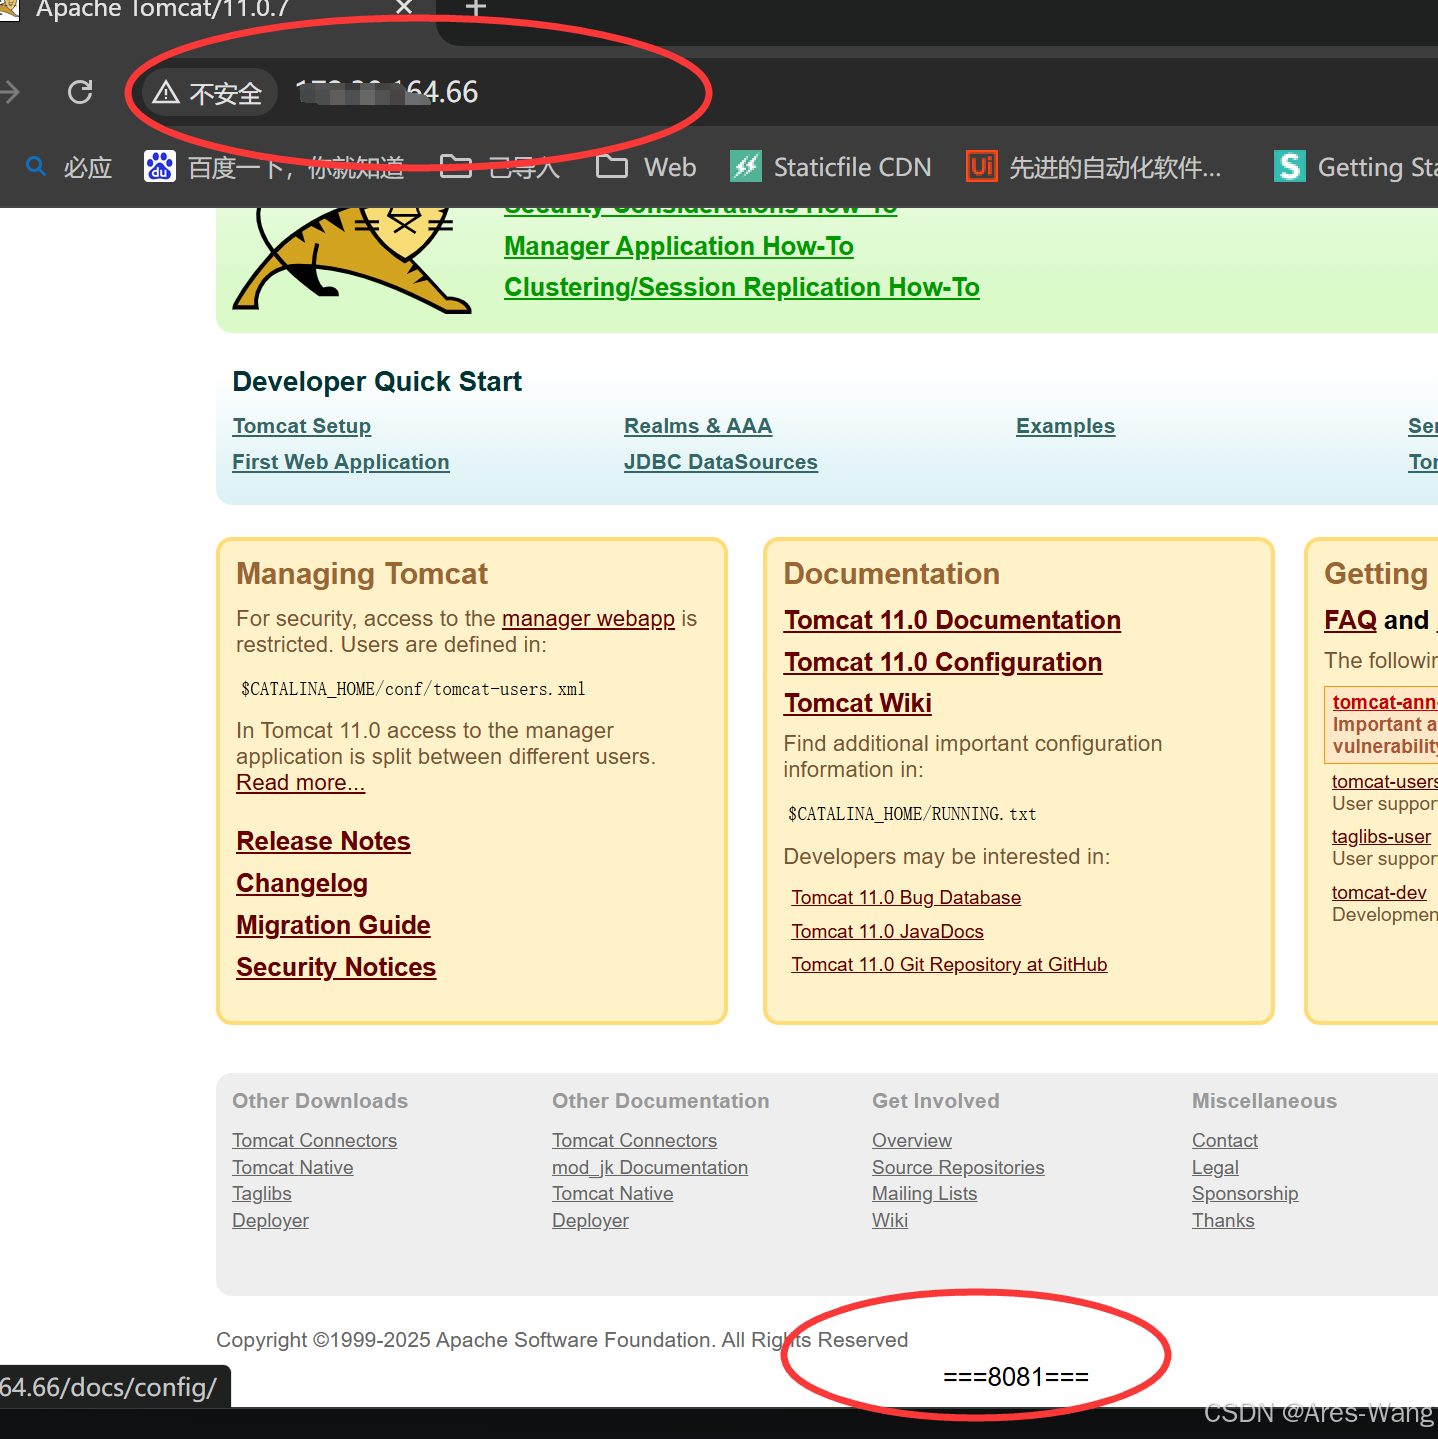Open the Staticfile CDN bookmark
The height and width of the screenshot is (1439, 1438).
(831, 167)
